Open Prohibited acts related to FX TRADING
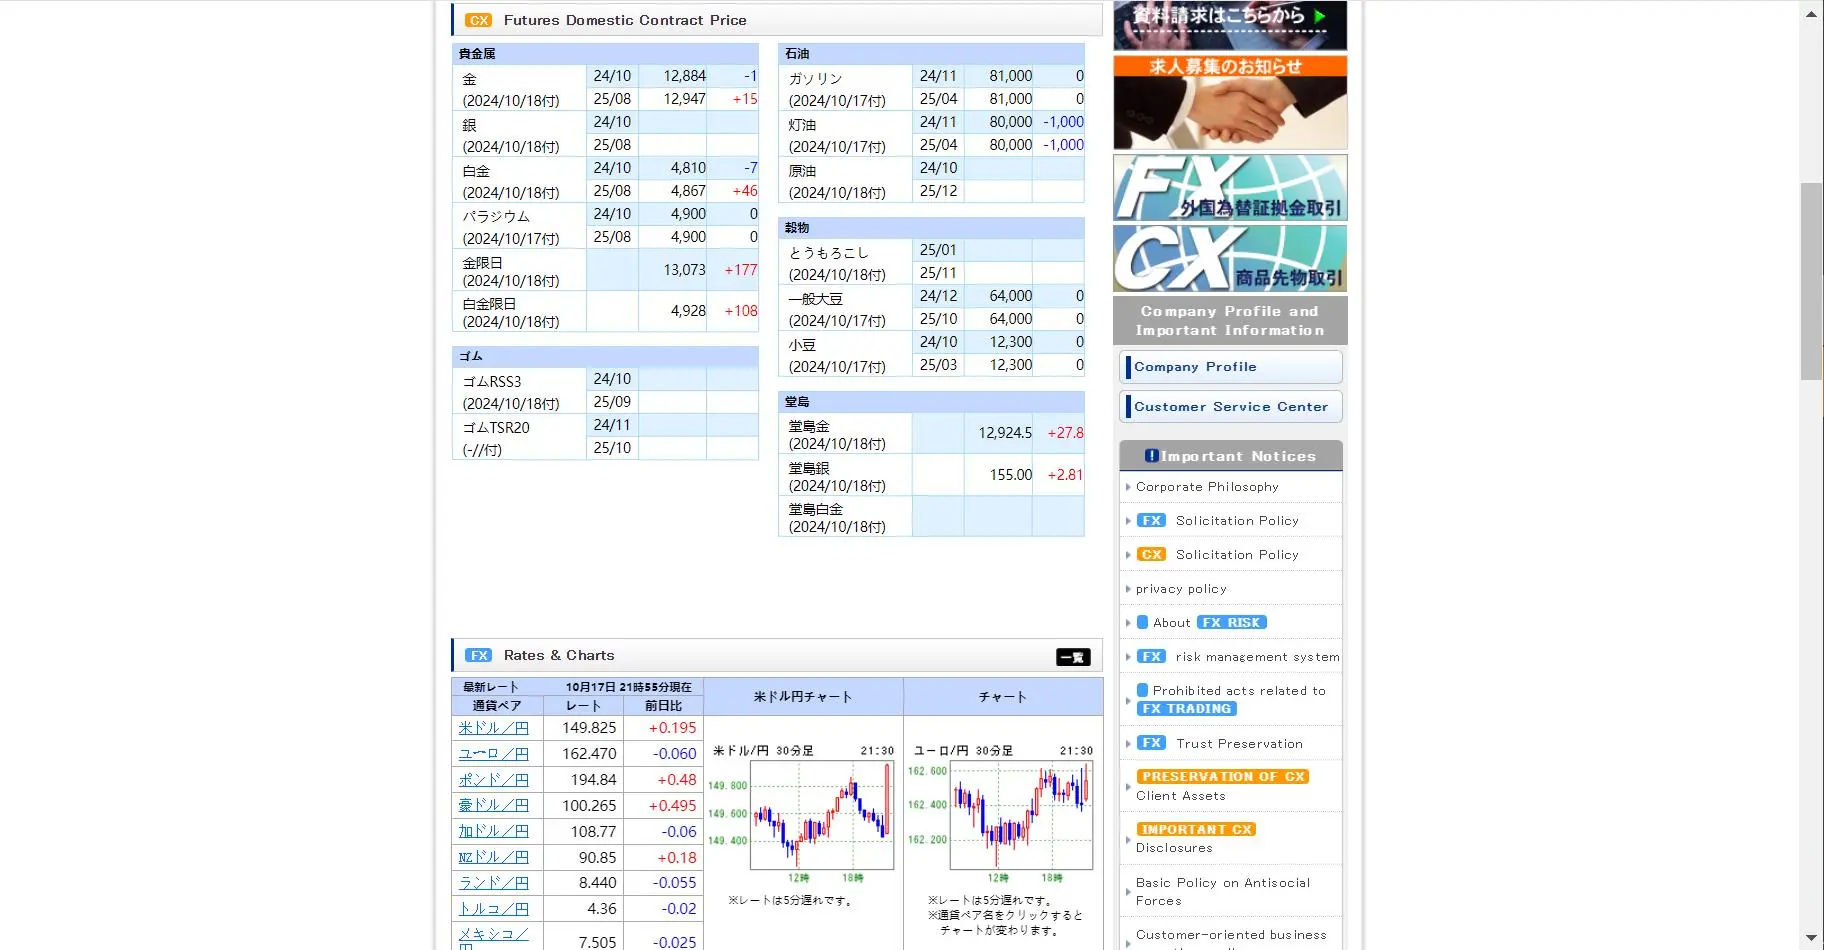Viewport: 1824px width, 950px height. 1231,700
